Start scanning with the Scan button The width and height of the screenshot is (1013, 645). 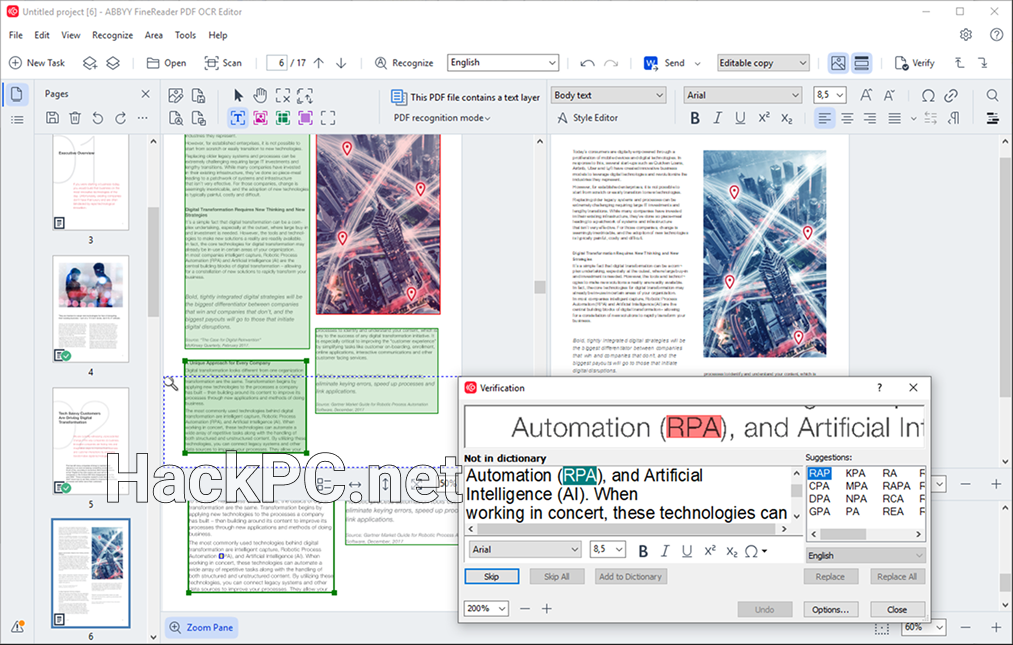pyautogui.click(x=223, y=63)
